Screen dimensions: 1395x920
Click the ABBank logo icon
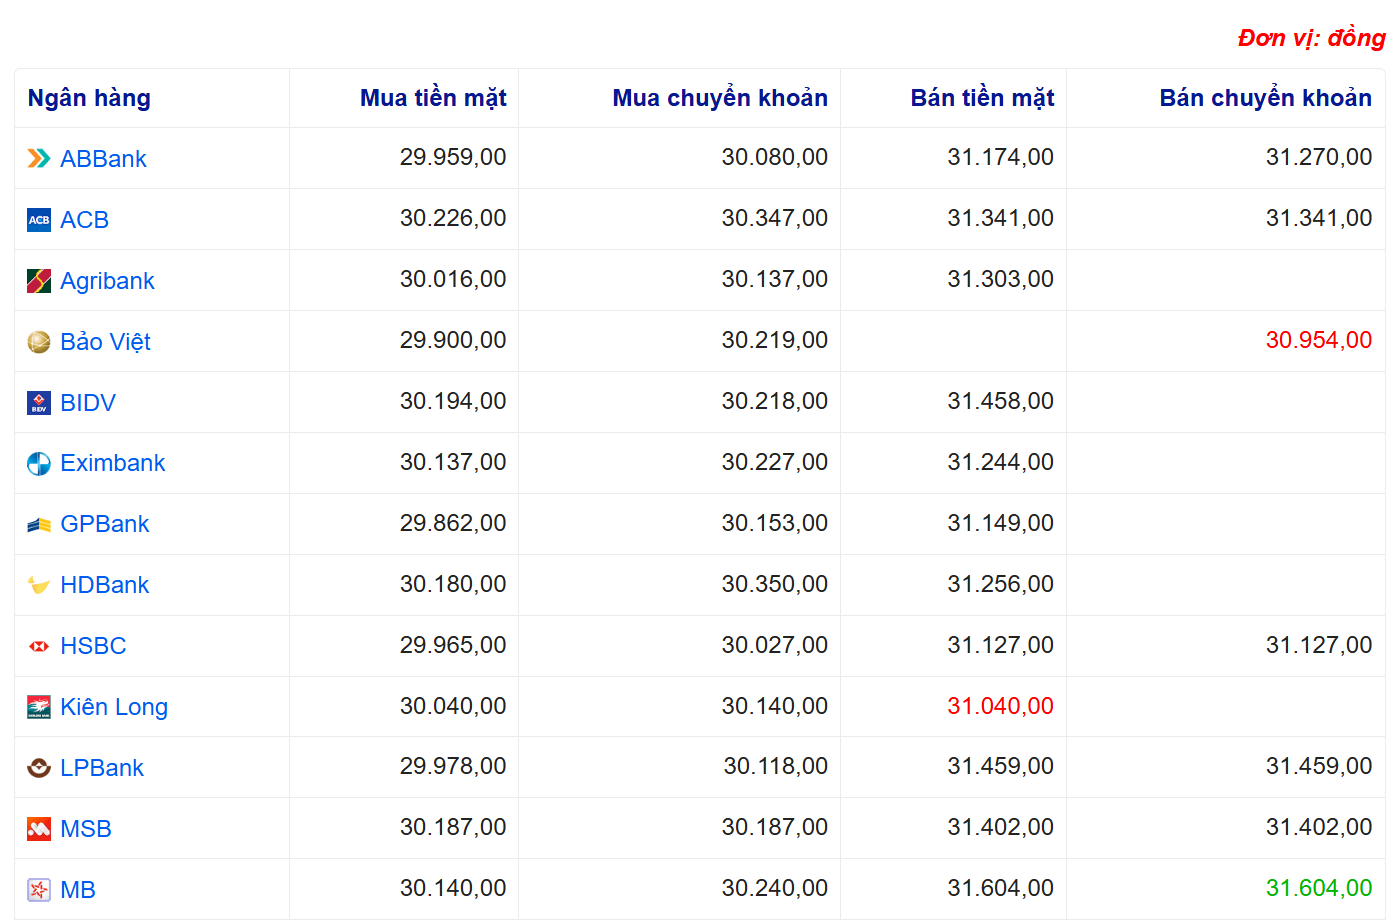click(x=38, y=159)
